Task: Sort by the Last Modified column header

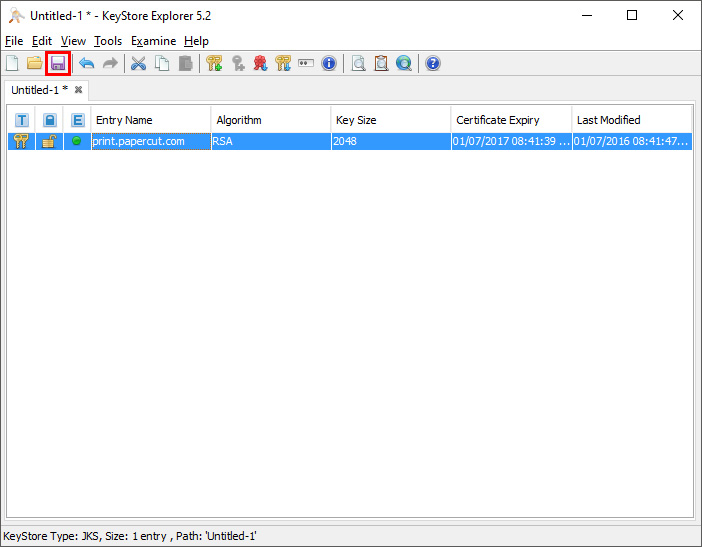Action: point(632,120)
